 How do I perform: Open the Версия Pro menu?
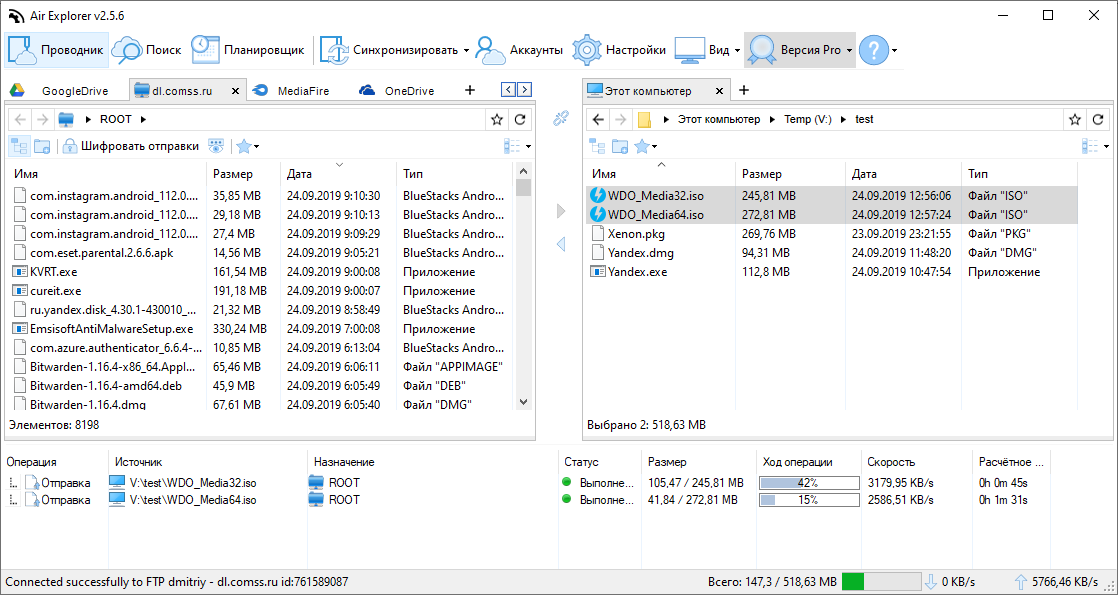799,50
